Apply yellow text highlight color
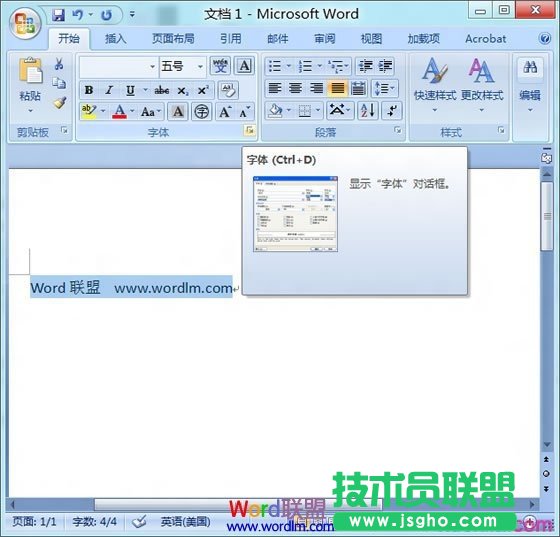This screenshot has width=560, height=537. [88, 112]
